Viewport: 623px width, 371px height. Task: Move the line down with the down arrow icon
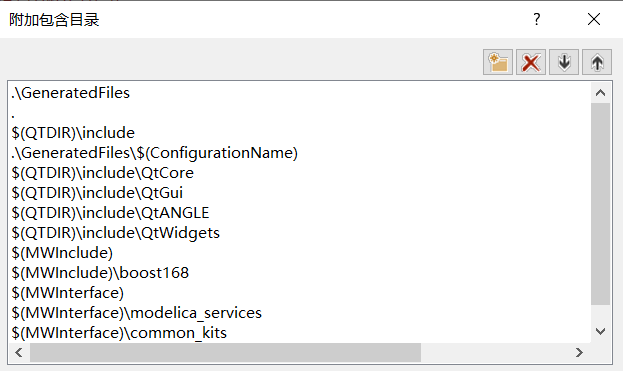564,62
